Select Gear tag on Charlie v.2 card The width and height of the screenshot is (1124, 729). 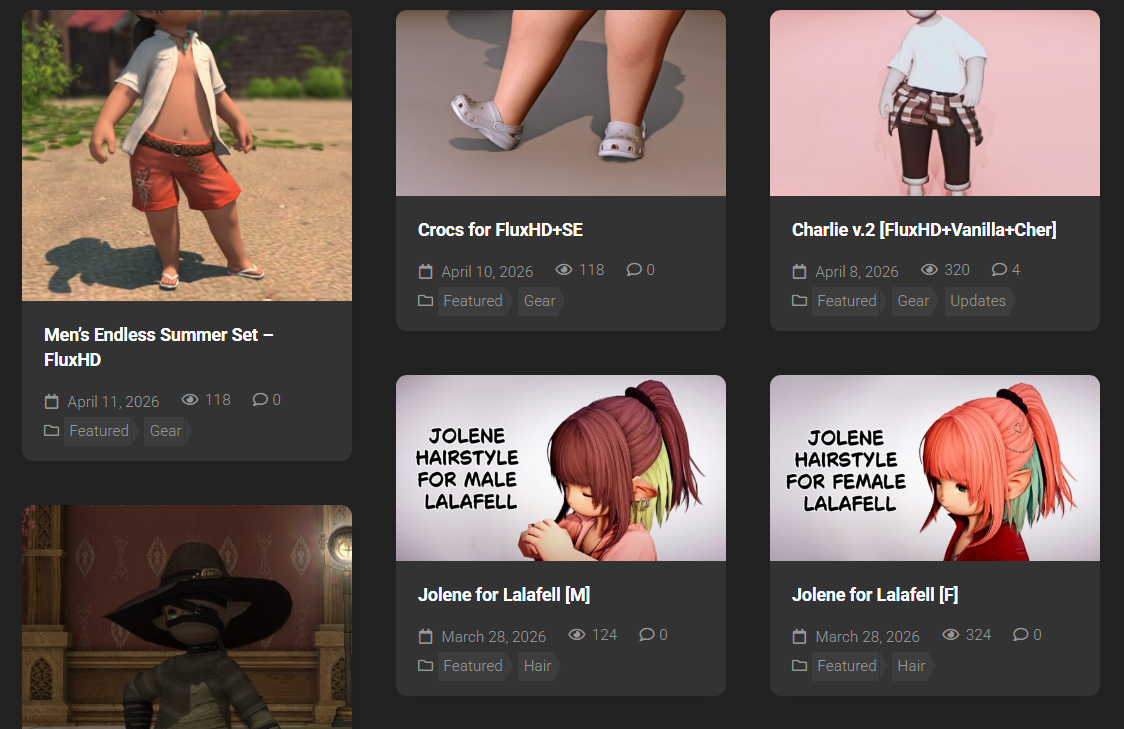point(913,301)
